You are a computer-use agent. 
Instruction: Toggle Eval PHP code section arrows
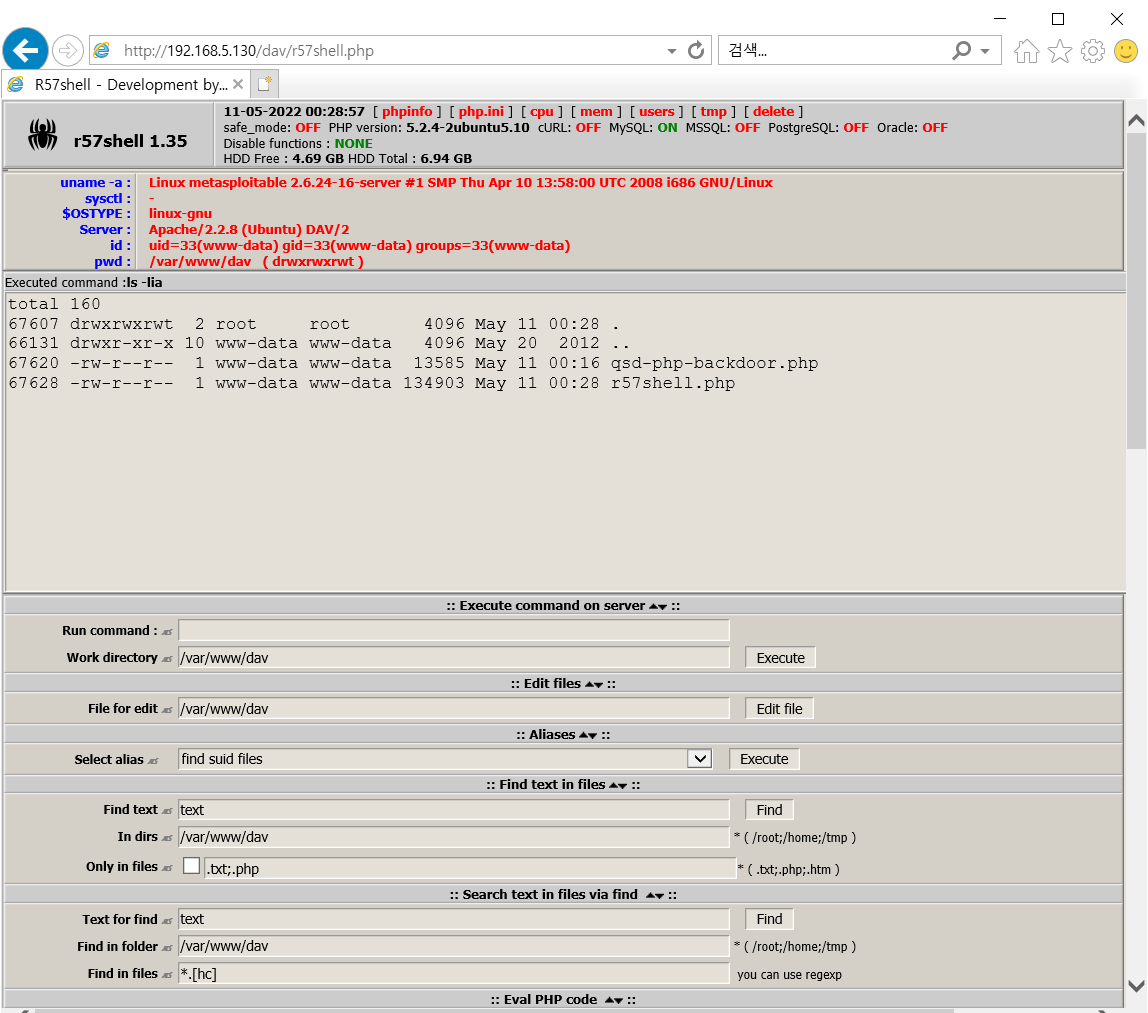point(614,1001)
